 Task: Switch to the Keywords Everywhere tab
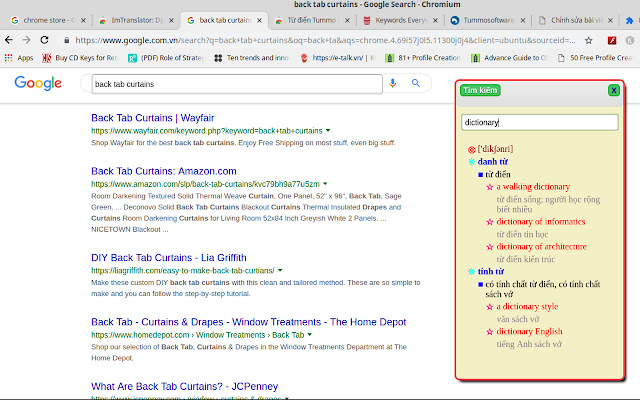(x=401, y=20)
